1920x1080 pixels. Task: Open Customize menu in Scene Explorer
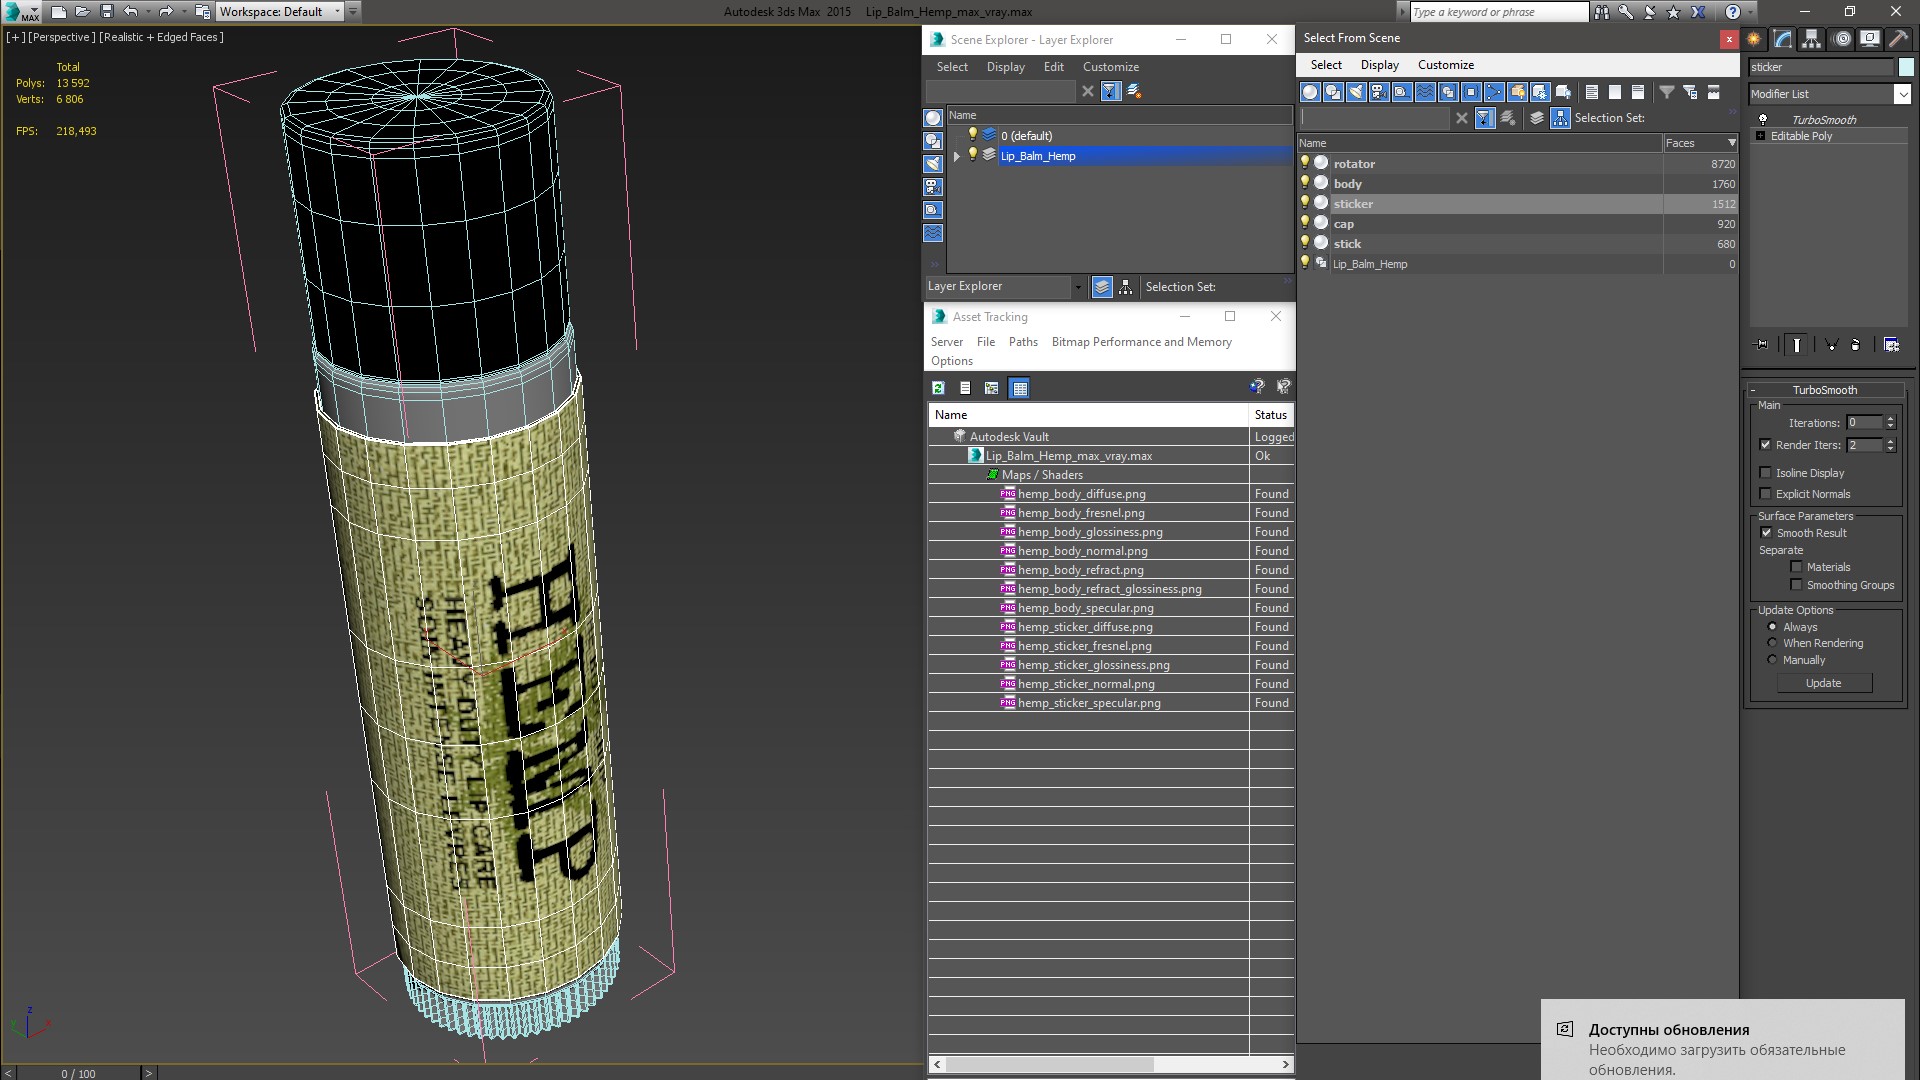pyautogui.click(x=1110, y=67)
